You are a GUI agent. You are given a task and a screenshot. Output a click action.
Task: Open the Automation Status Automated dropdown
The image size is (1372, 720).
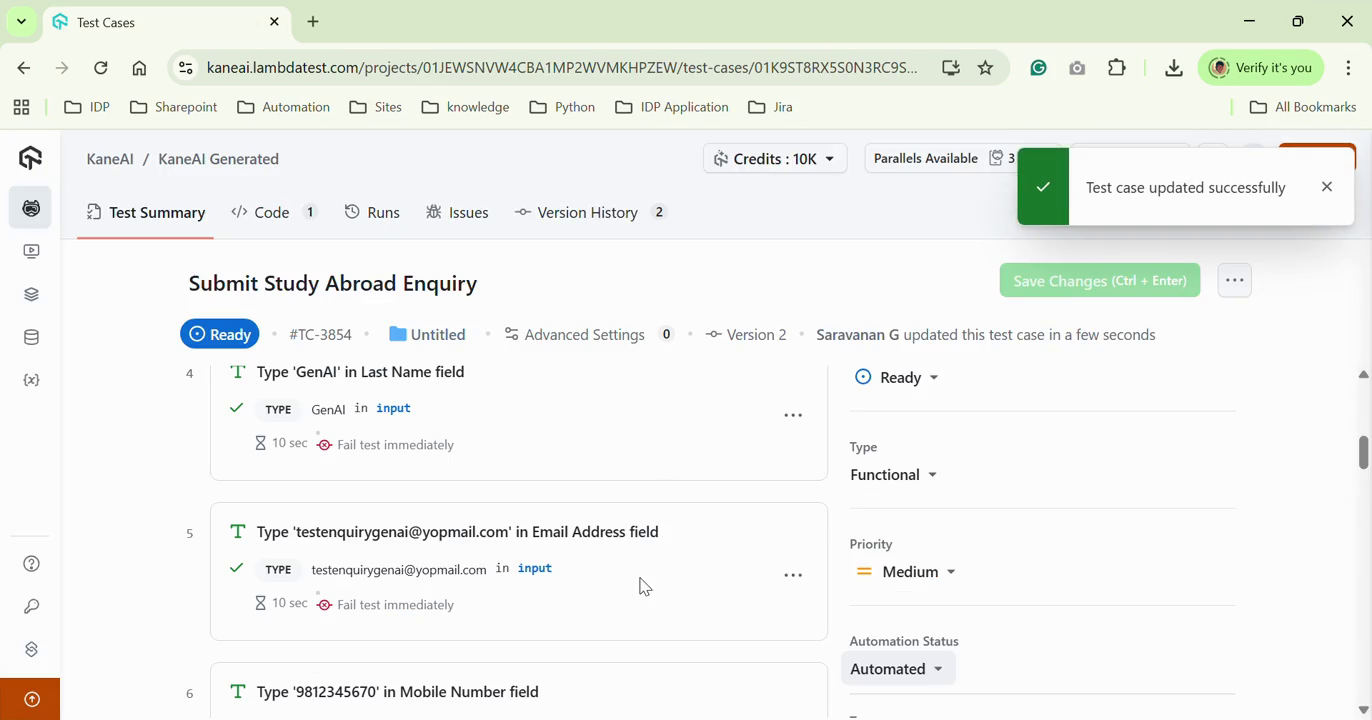pos(897,669)
